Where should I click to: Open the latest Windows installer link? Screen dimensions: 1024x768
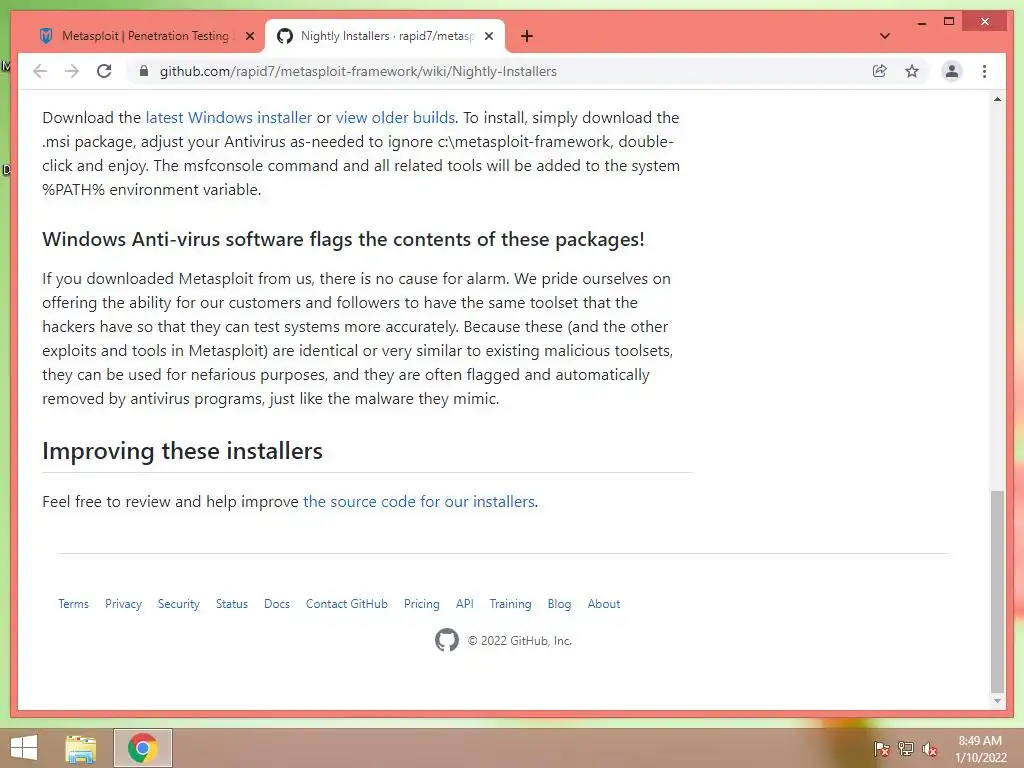pyautogui.click(x=229, y=118)
